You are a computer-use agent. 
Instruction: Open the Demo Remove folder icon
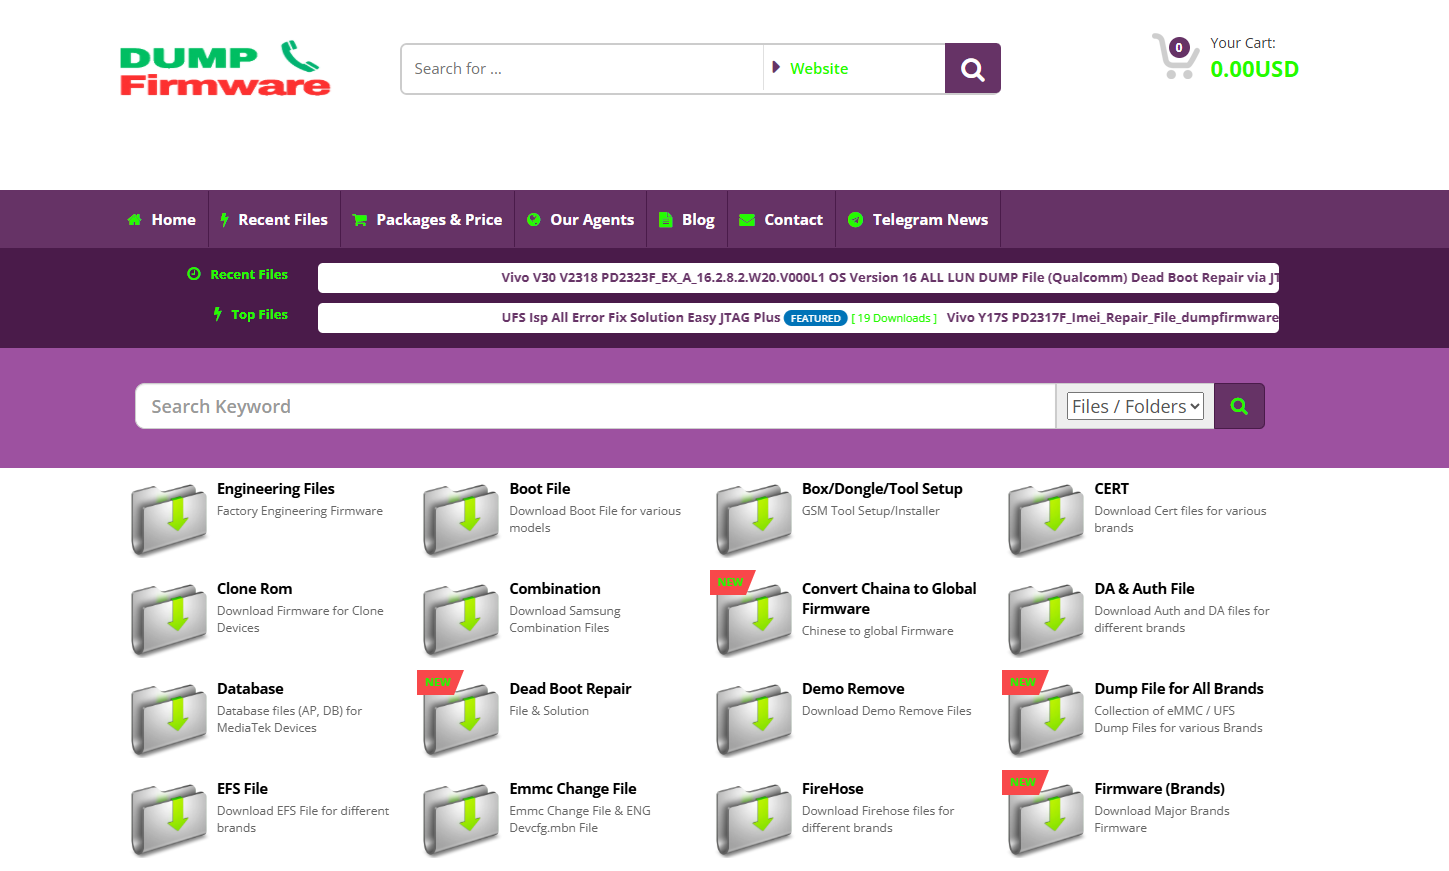(754, 719)
